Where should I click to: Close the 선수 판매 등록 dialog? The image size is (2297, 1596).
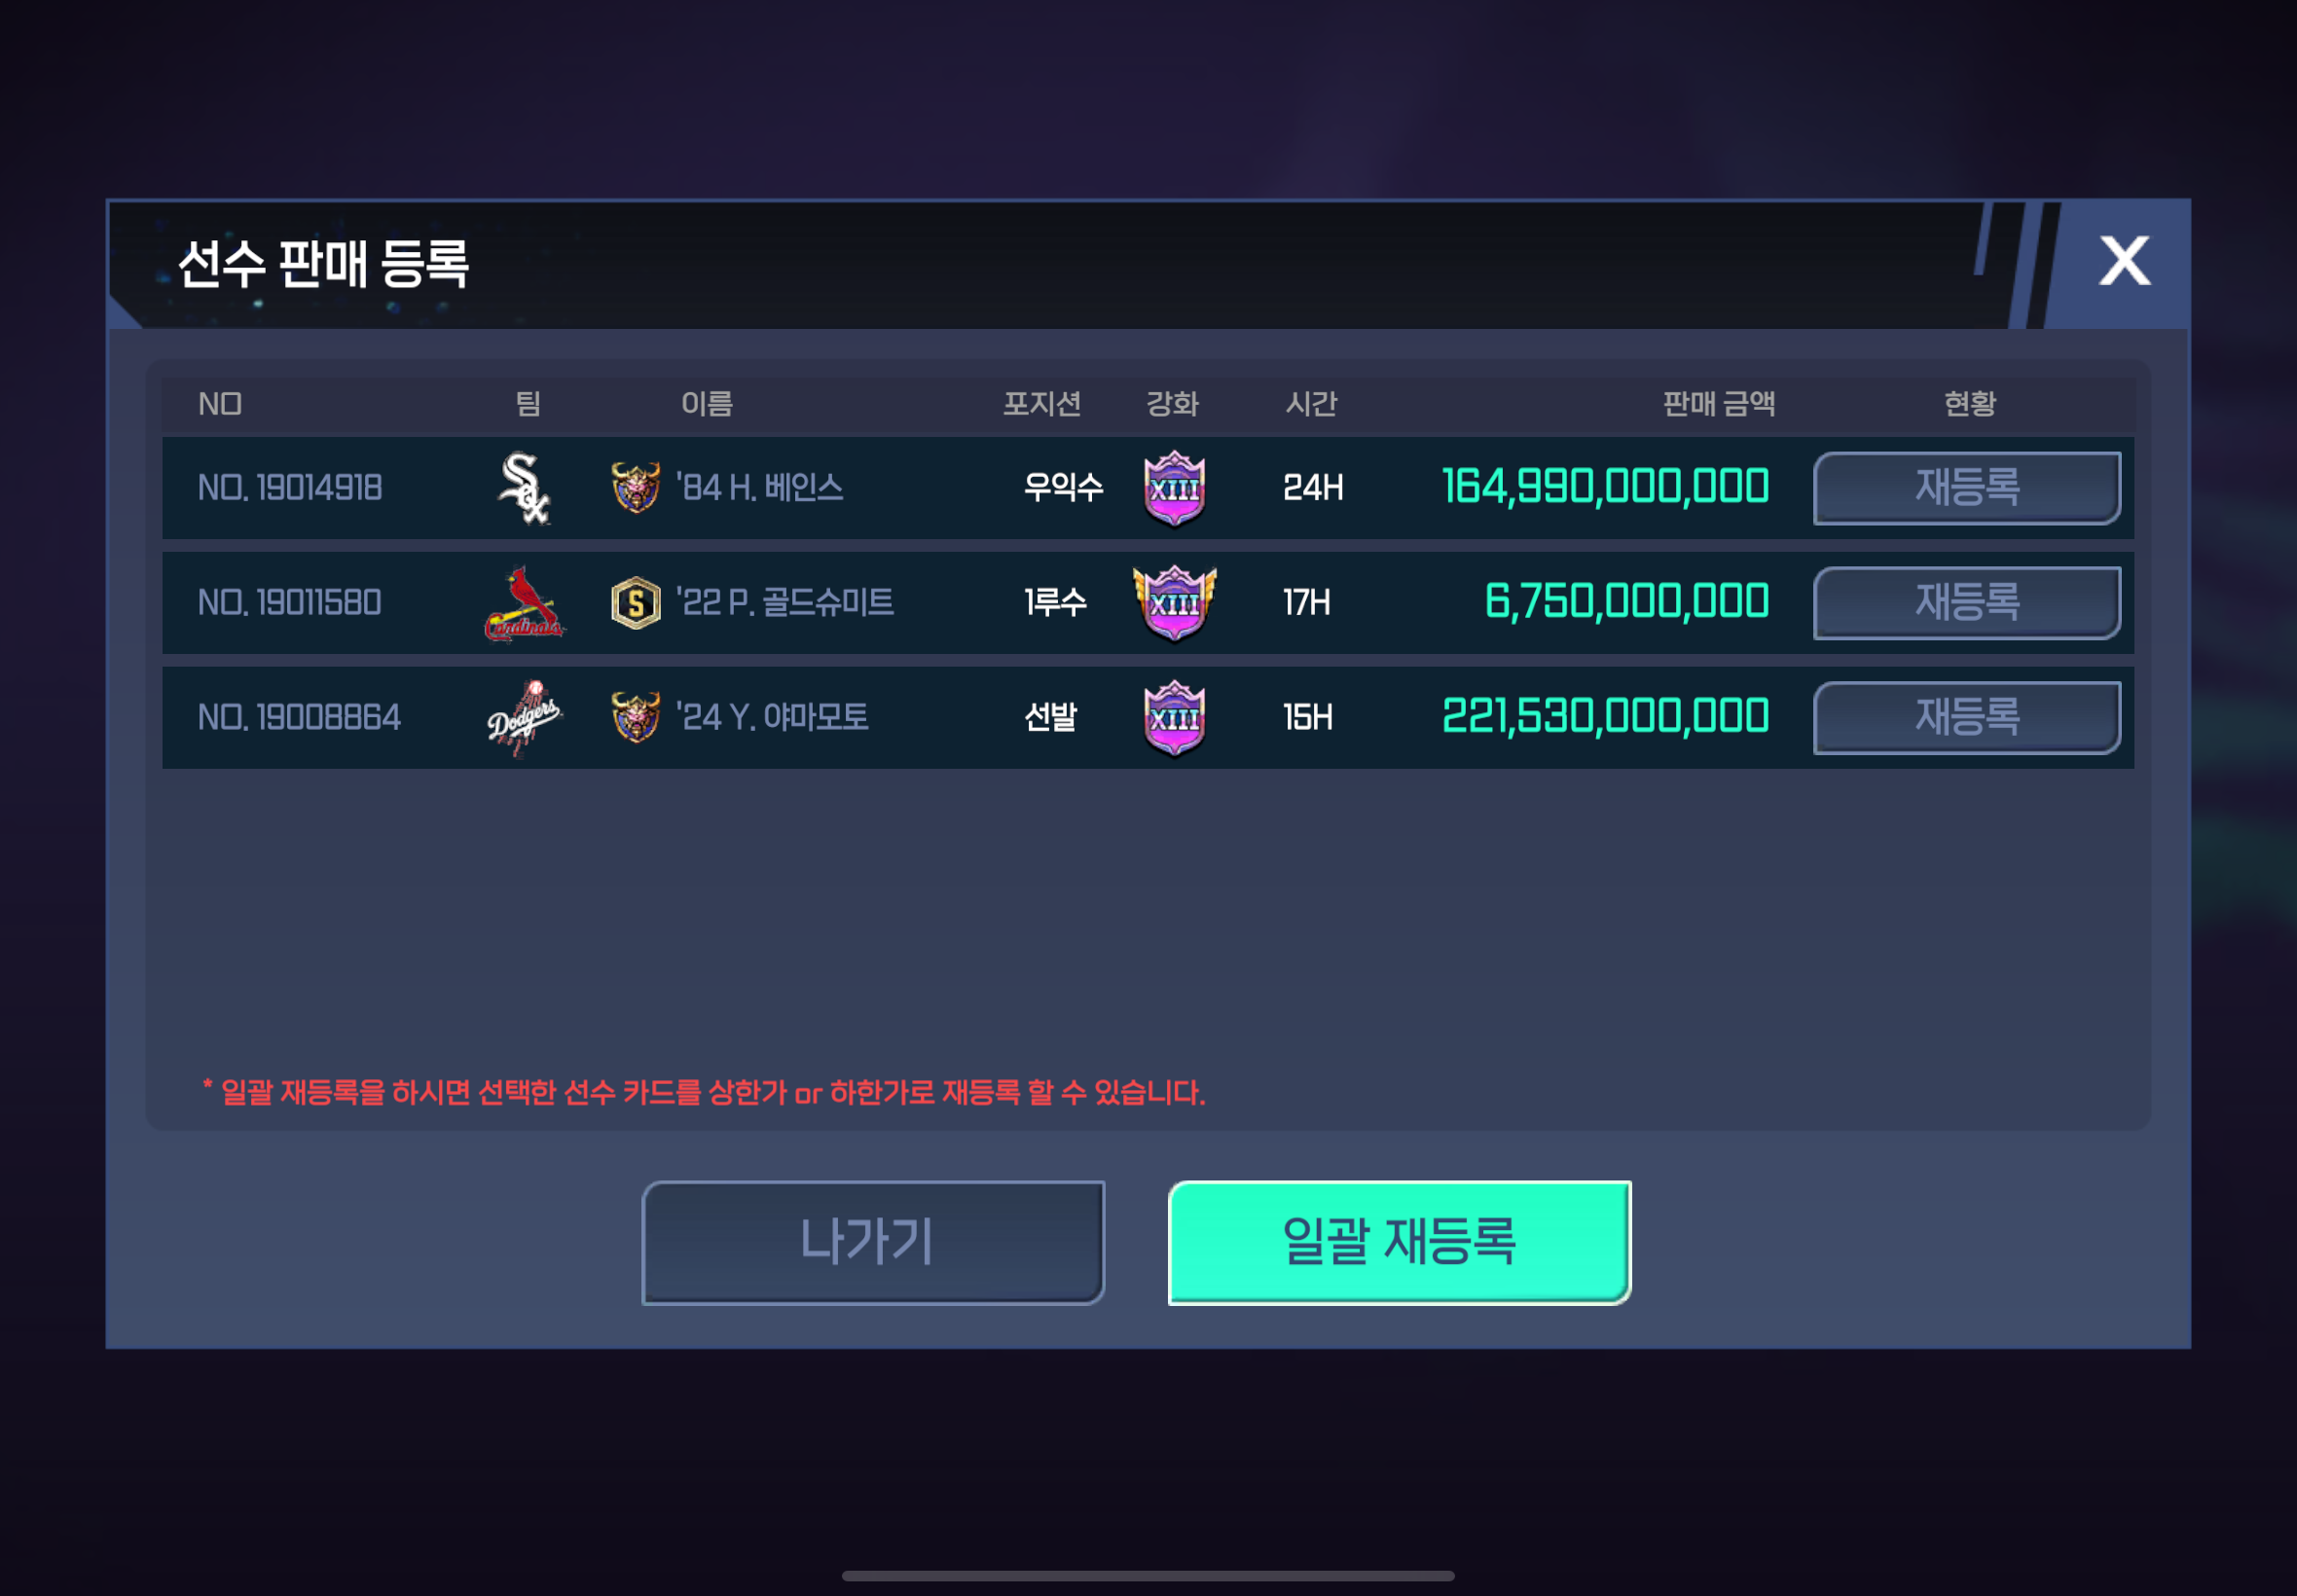coord(2124,262)
